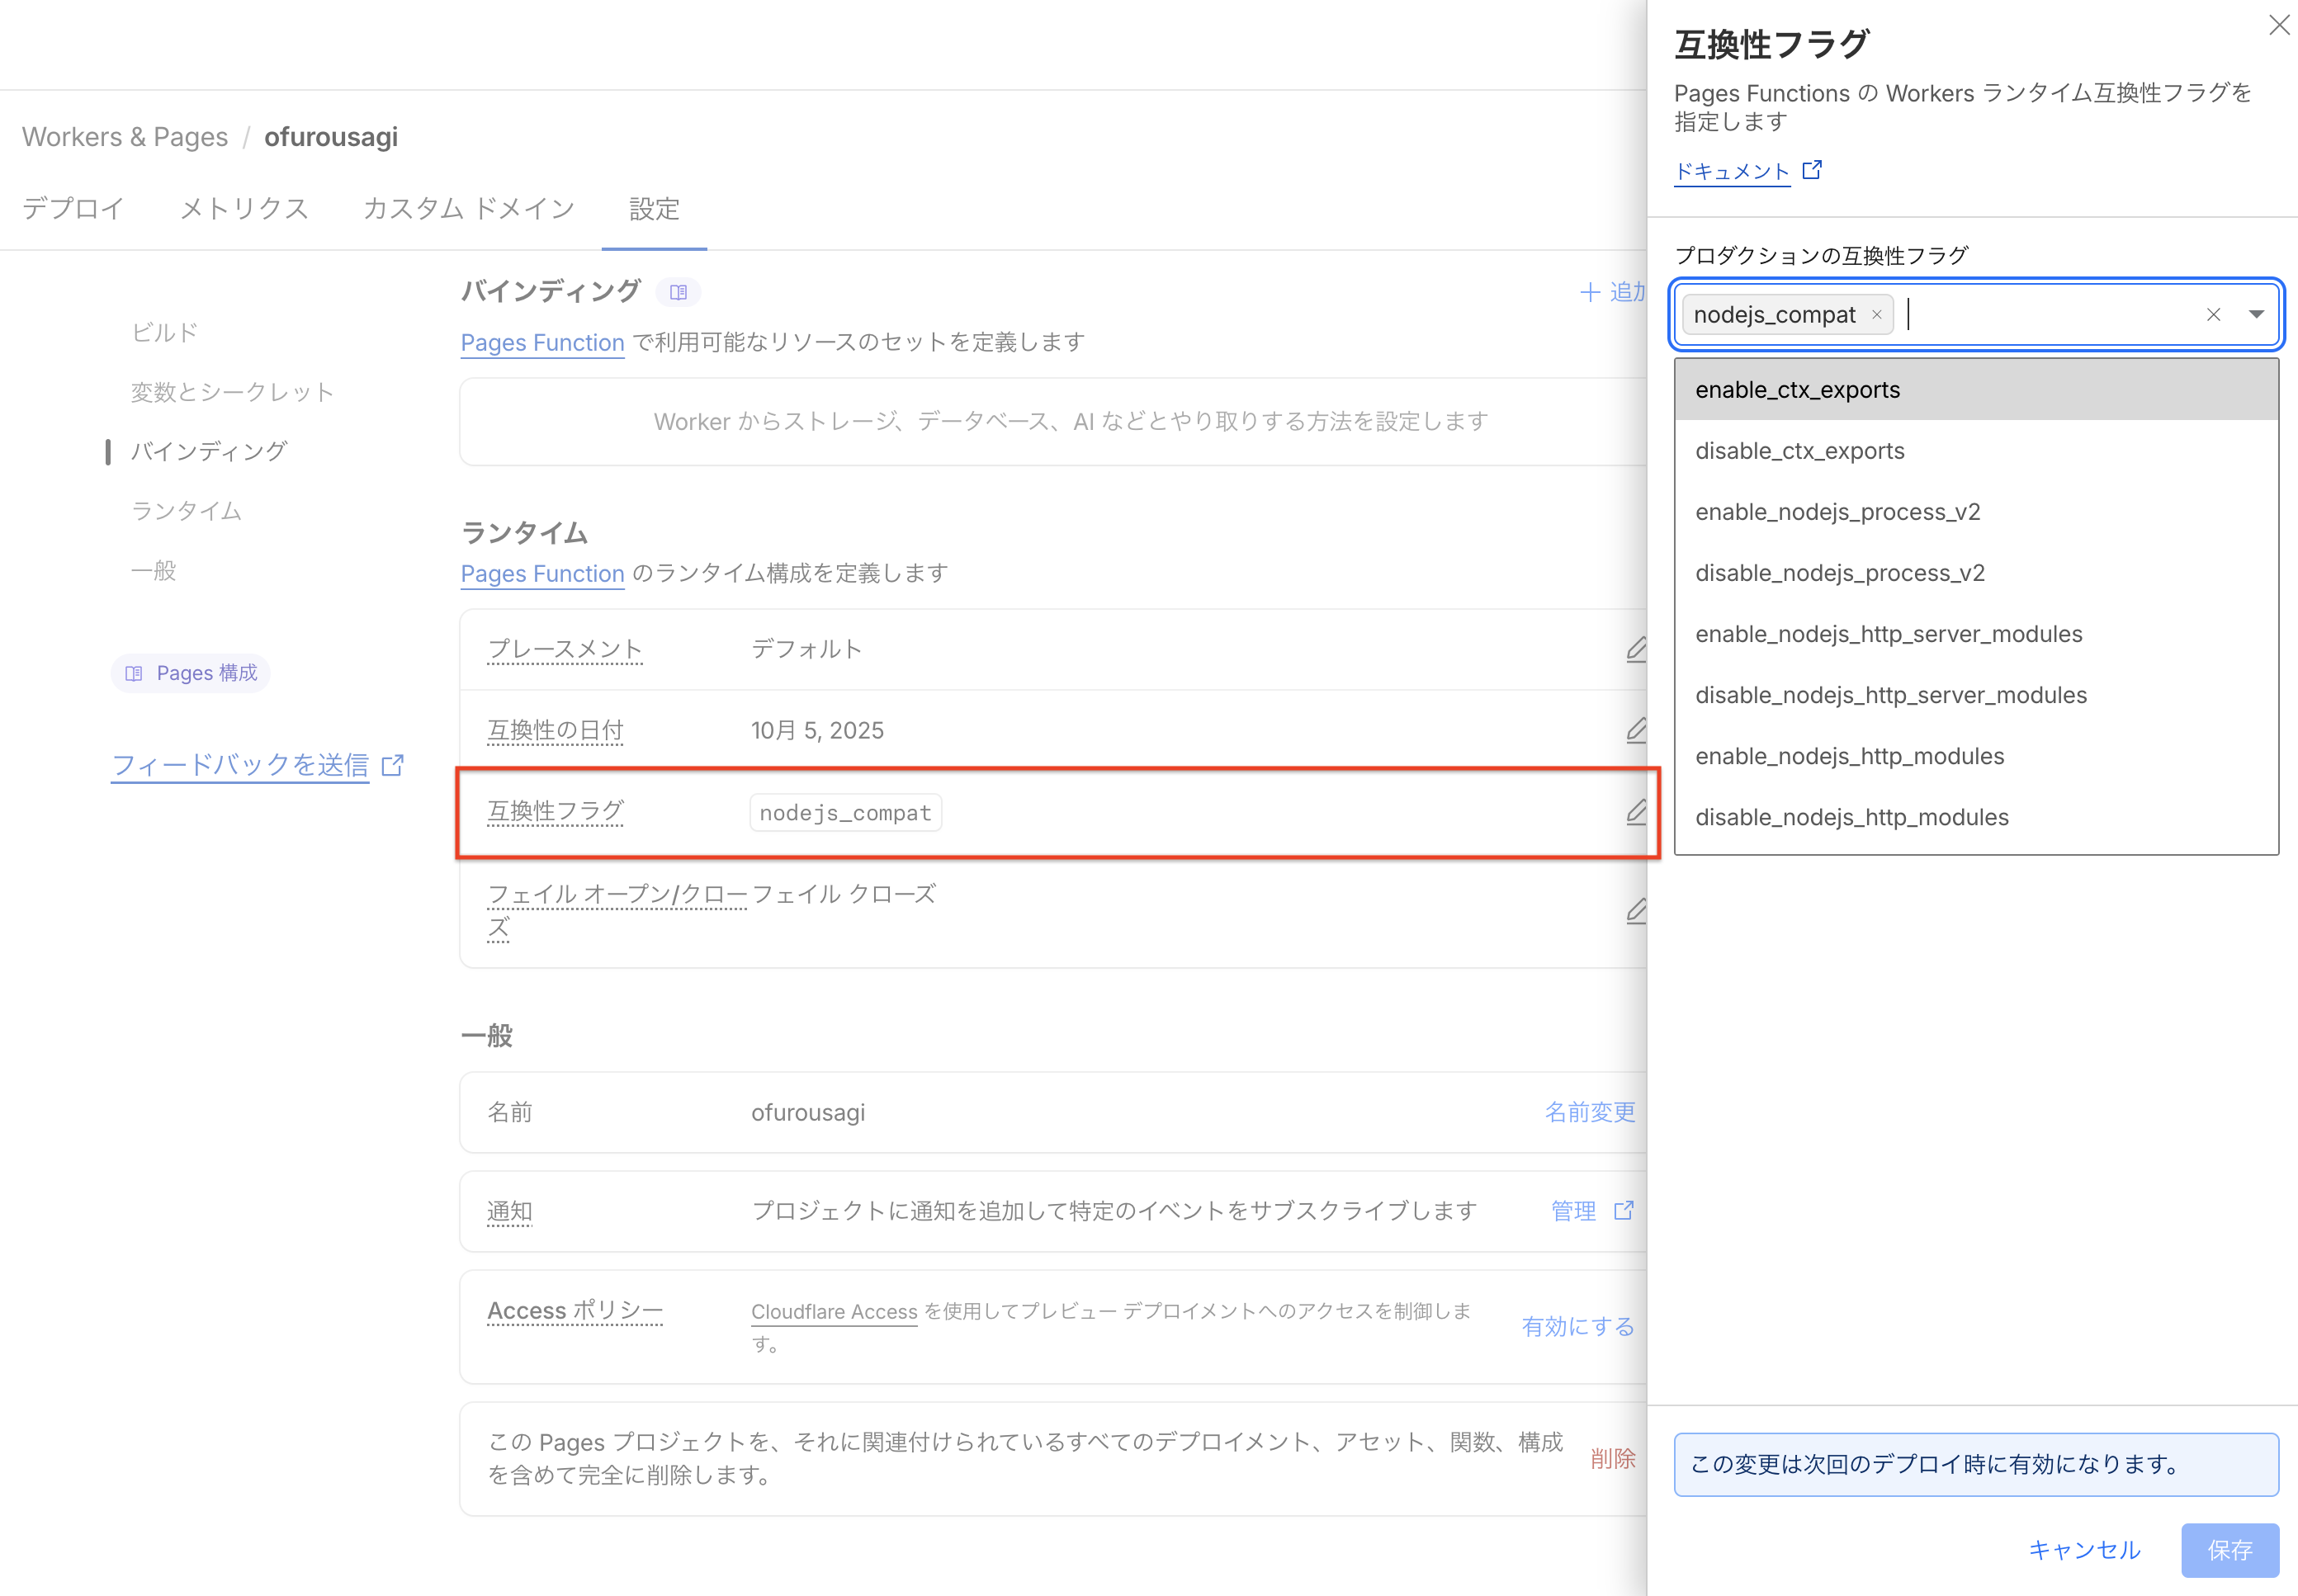Image resolution: width=2298 pixels, height=1596 pixels.
Task: Pick enable_nodejs_http_modules option
Action: pyautogui.click(x=1849, y=756)
